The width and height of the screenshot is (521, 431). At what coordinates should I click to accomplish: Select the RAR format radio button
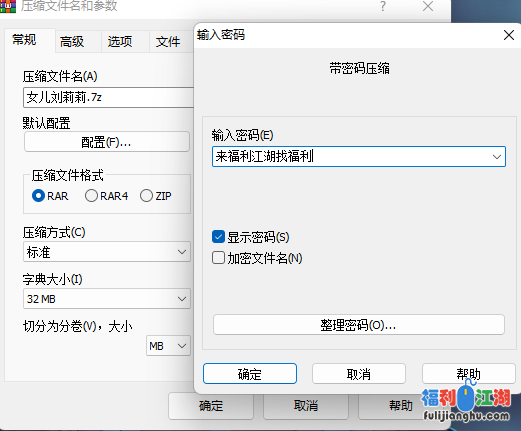38,196
